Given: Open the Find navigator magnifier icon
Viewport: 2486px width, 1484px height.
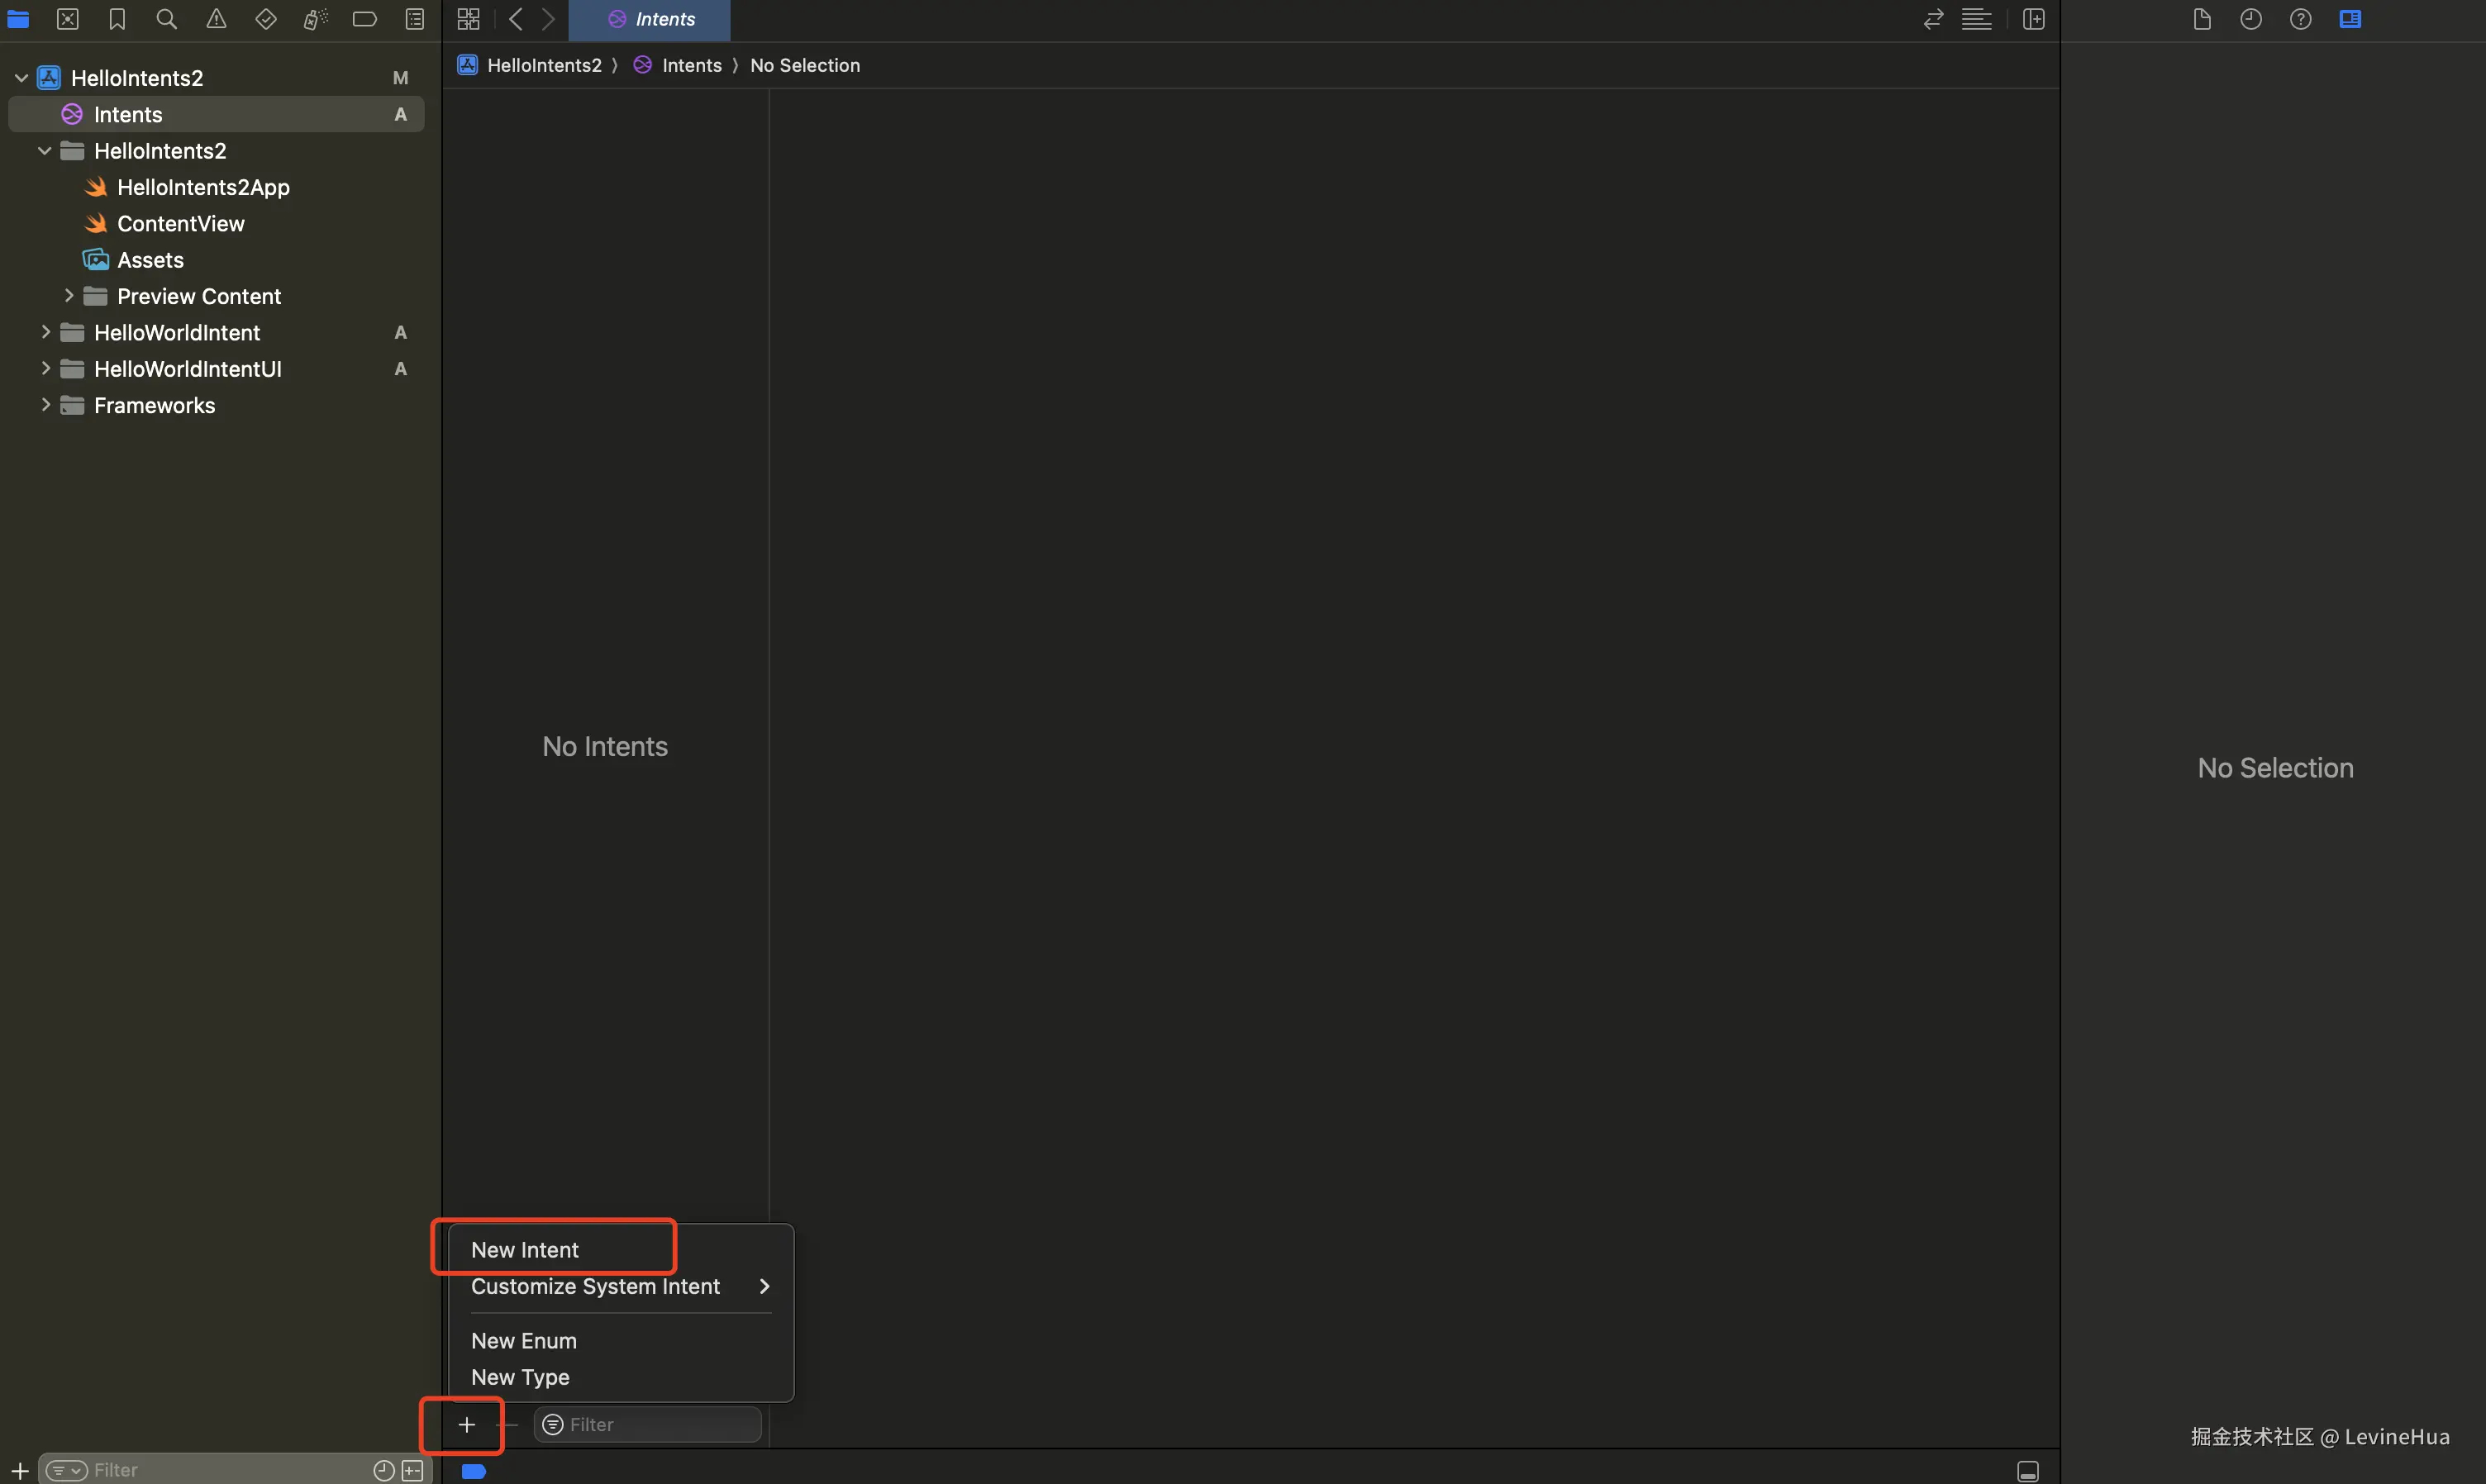Looking at the screenshot, I should [x=167, y=19].
